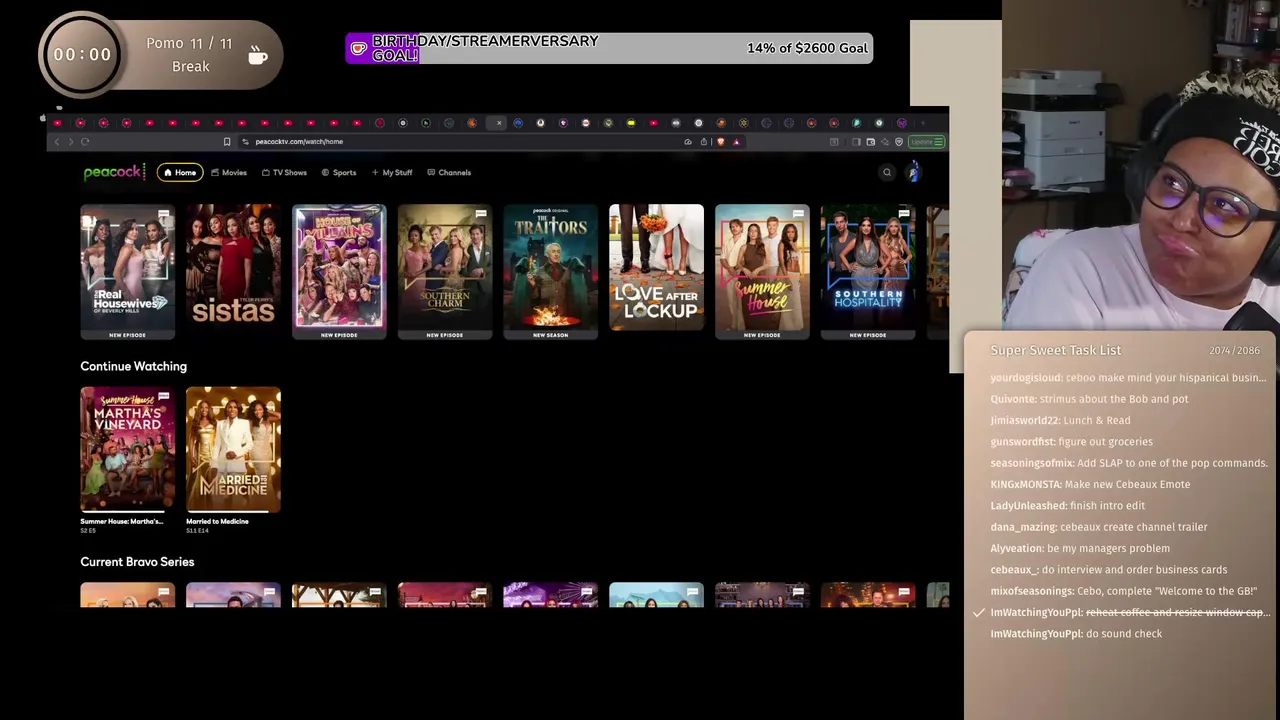1280x720 pixels.
Task: Switch to the Movies tab
Action: pyautogui.click(x=229, y=173)
